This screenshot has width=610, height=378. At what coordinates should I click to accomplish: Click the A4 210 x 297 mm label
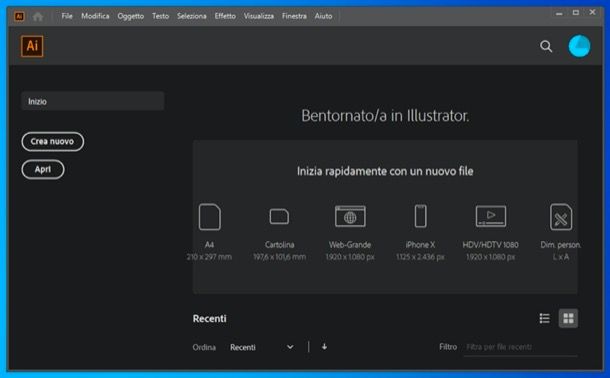click(209, 250)
